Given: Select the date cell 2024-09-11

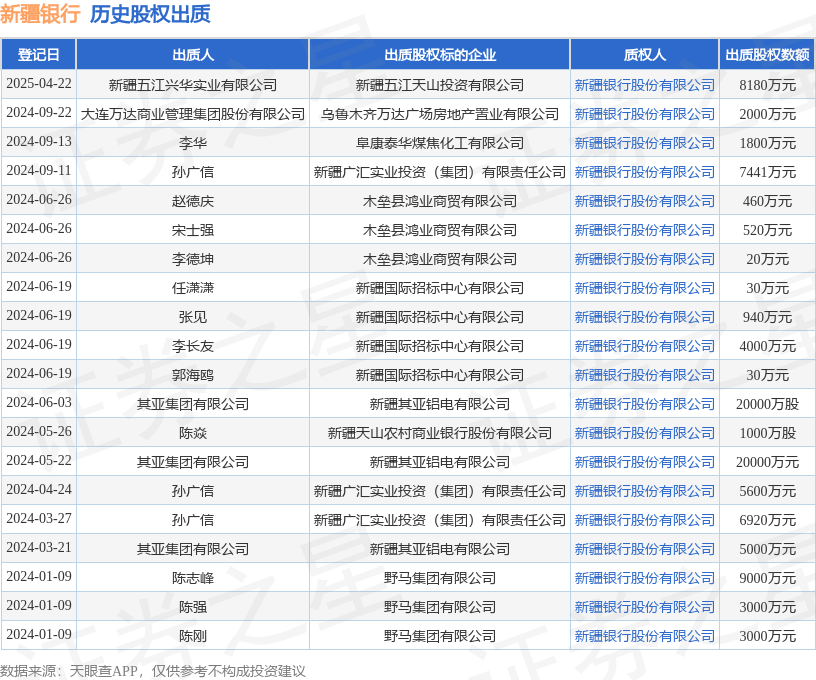Looking at the screenshot, I should tap(39, 171).
